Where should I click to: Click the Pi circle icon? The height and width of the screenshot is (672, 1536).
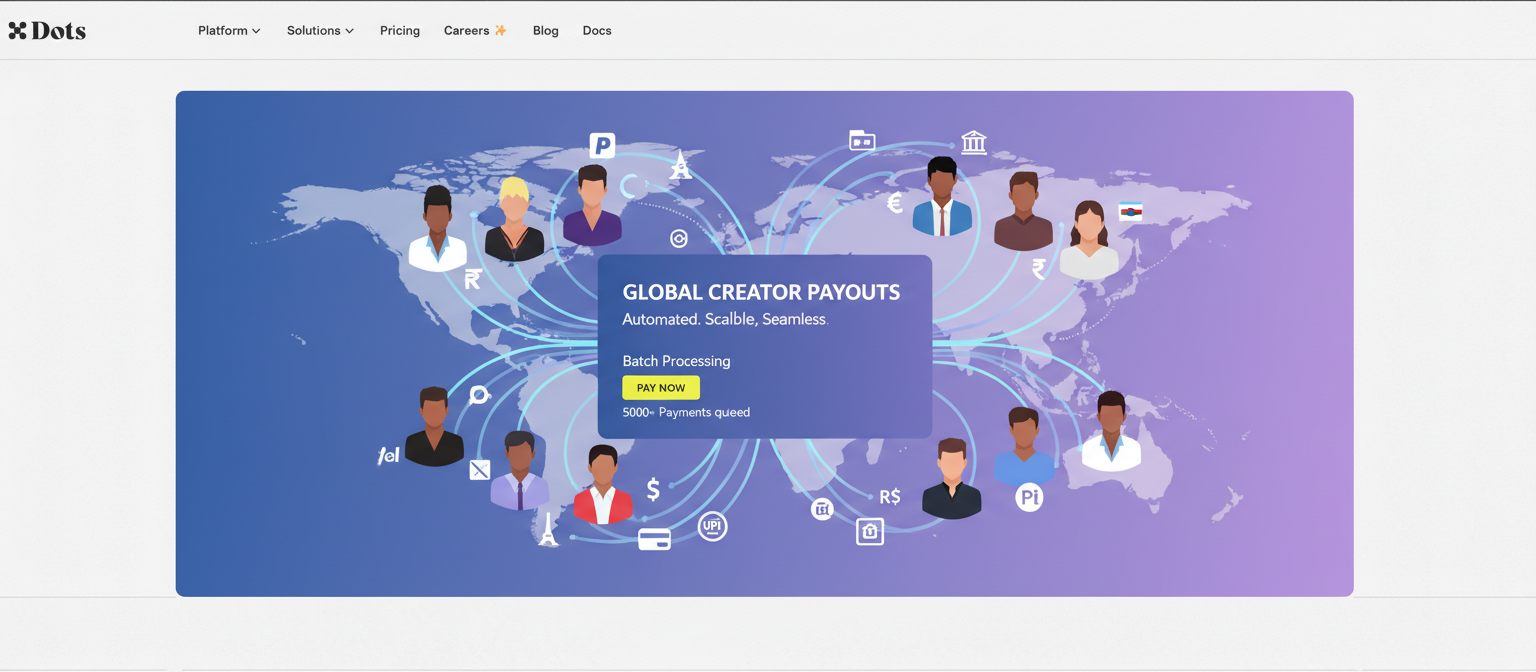(x=1029, y=497)
